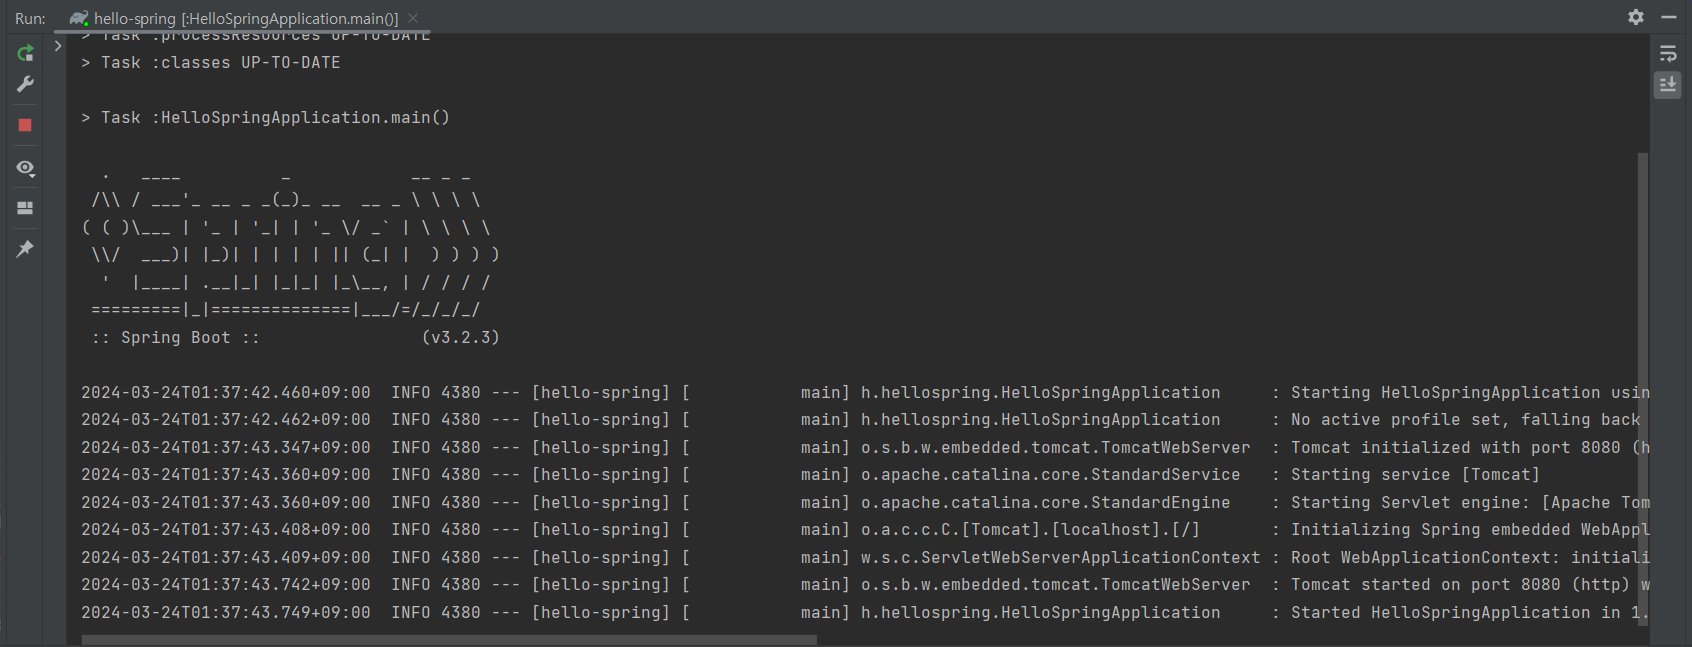
Task: Open Run panel options with the gear icon
Action: (x=1636, y=17)
